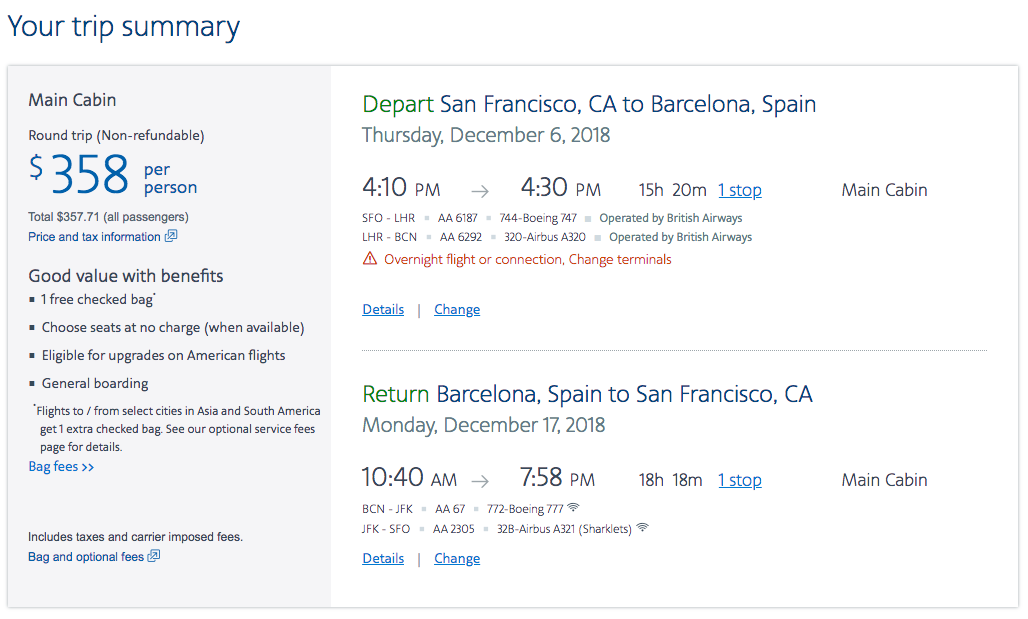Open Bag and optional fees link
This screenshot has height=619, width=1028.
click(x=86, y=557)
